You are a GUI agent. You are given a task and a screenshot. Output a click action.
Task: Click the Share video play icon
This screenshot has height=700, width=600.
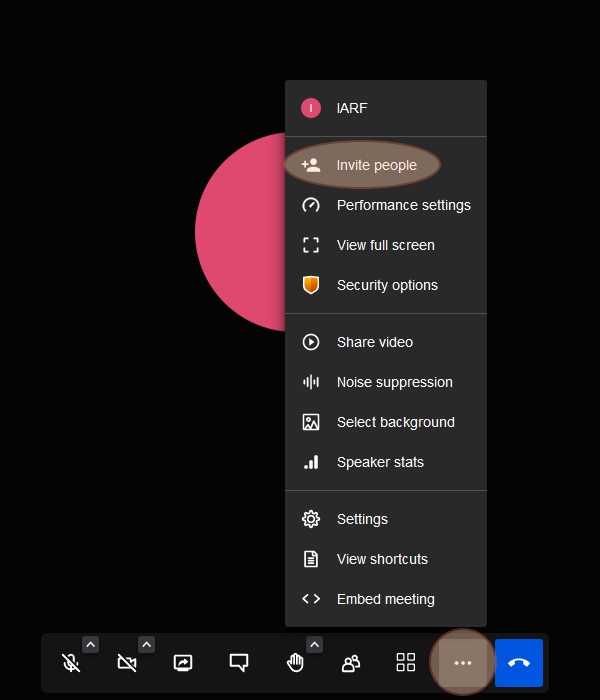coord(311,342)
